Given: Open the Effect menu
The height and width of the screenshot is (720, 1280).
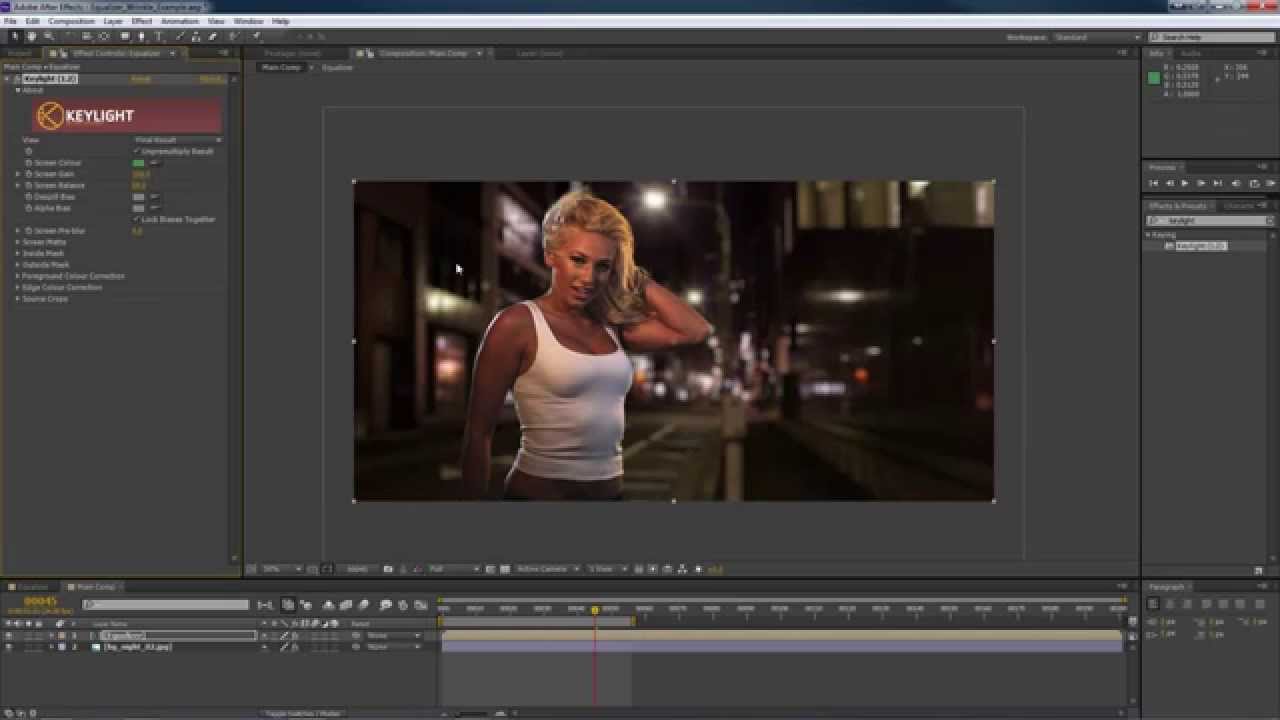Looking at the screenshot, I should pos(142,21).
